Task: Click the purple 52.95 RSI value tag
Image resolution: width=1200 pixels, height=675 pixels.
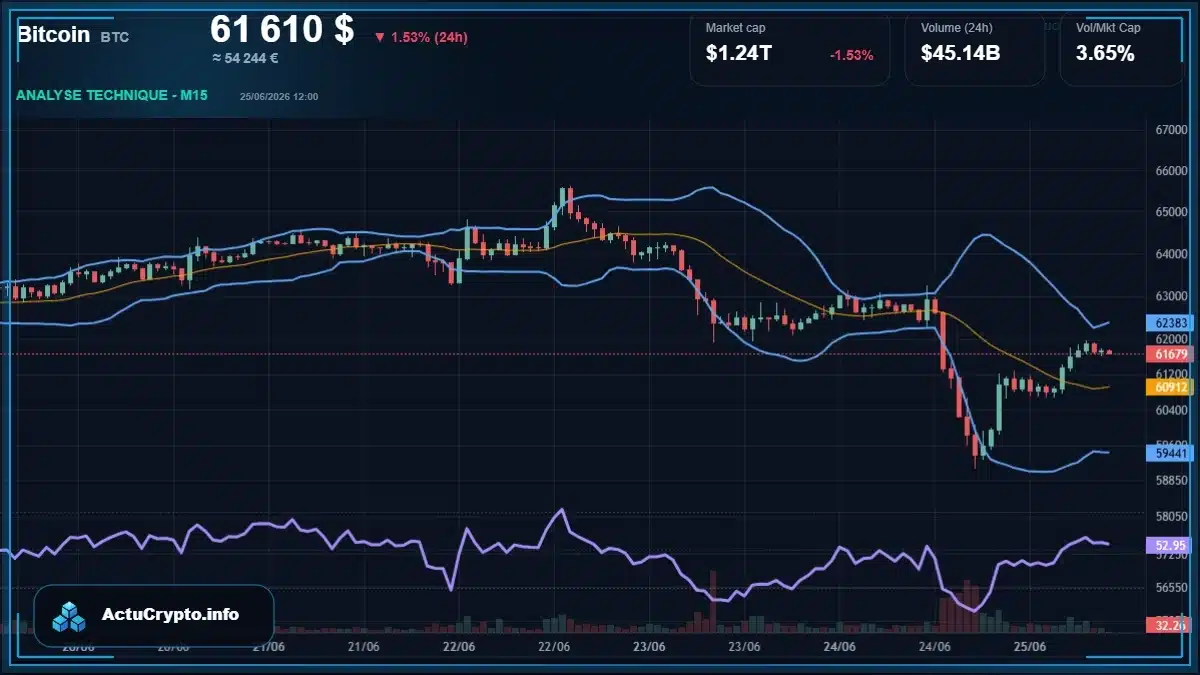Action: tap(1170, 545)
